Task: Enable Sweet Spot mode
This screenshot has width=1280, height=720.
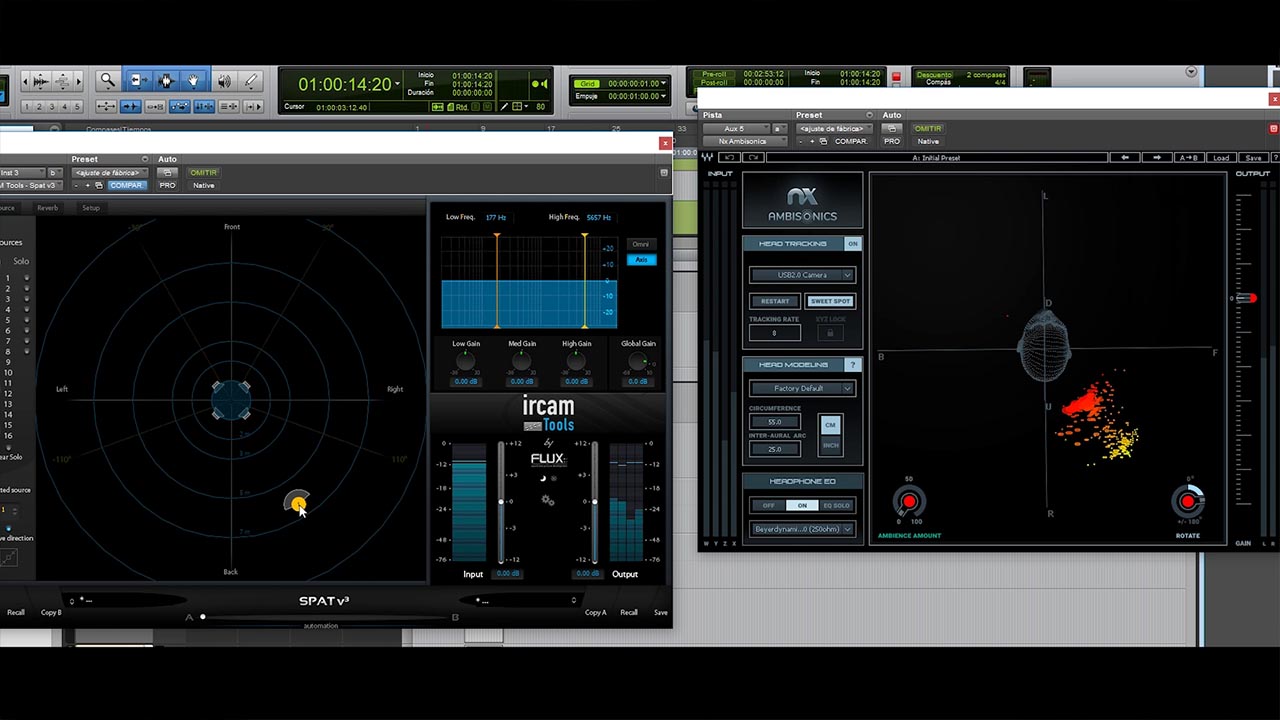Action: (830, 301)
